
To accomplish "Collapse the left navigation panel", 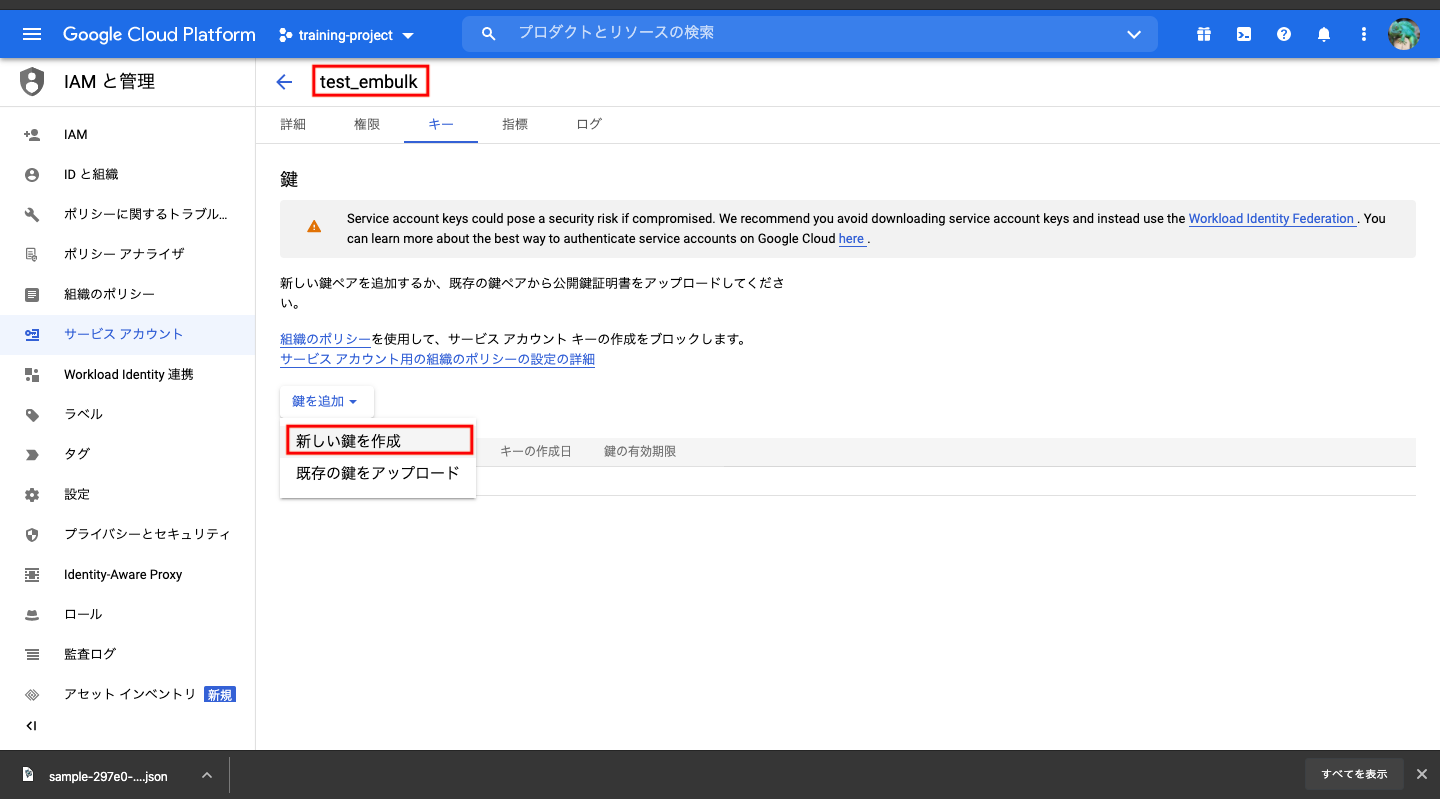I will tap(31, 726).
